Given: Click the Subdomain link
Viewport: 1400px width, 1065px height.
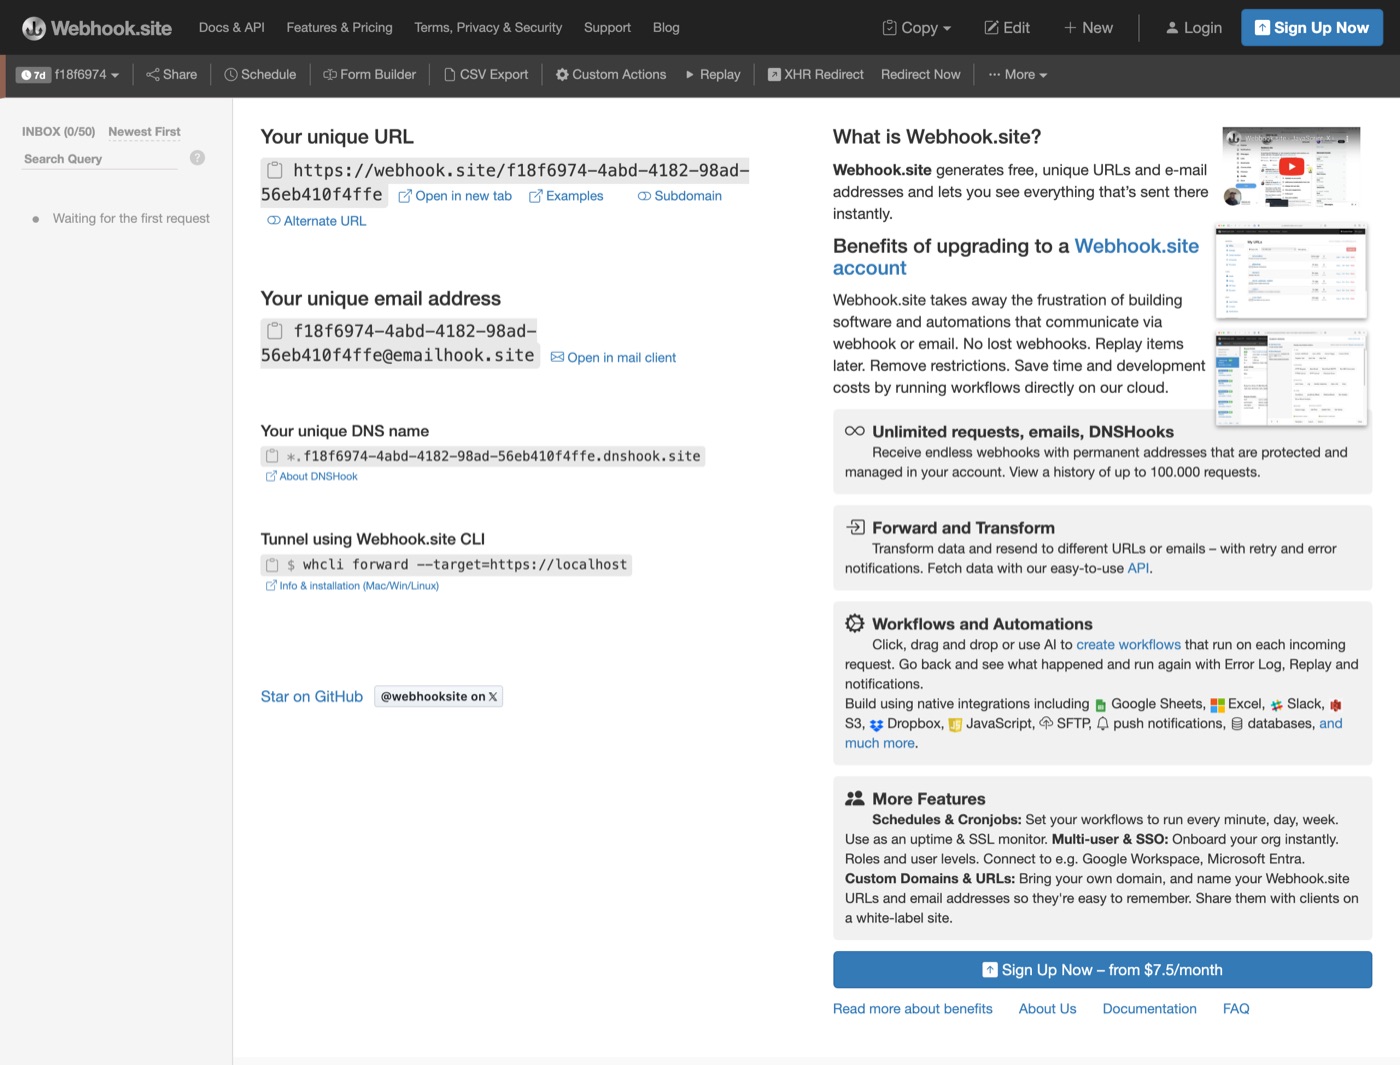Looking at the screenshot, I should tap(680, 196).
